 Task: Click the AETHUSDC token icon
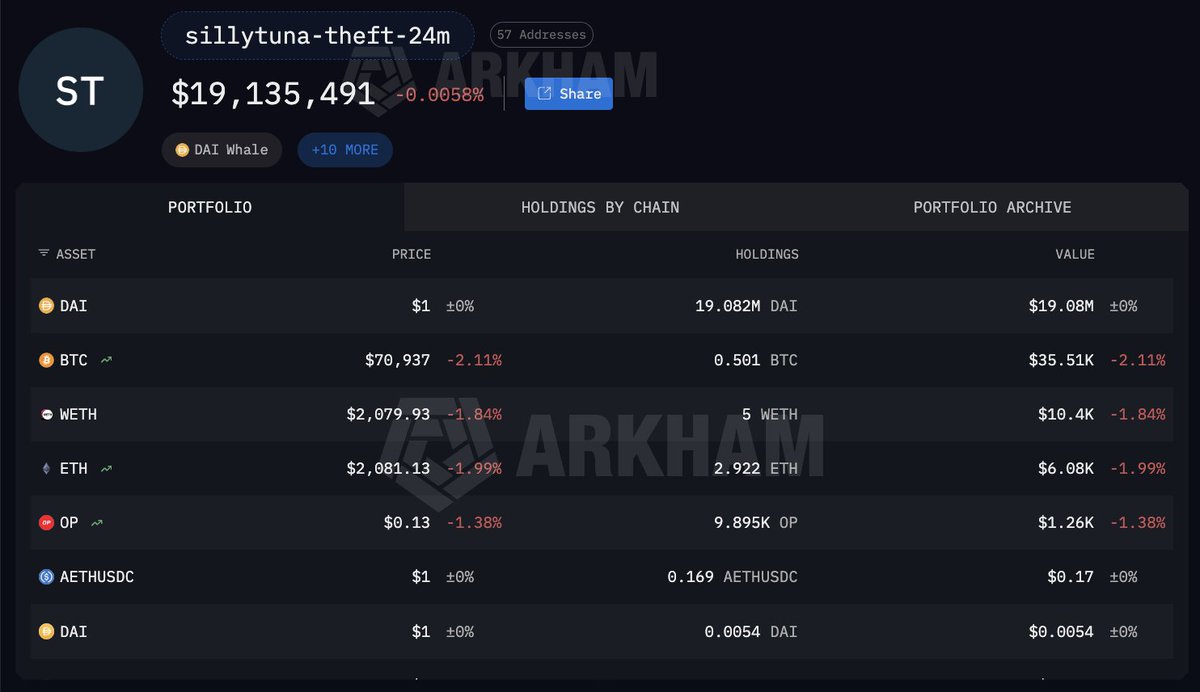pos(46,577)
